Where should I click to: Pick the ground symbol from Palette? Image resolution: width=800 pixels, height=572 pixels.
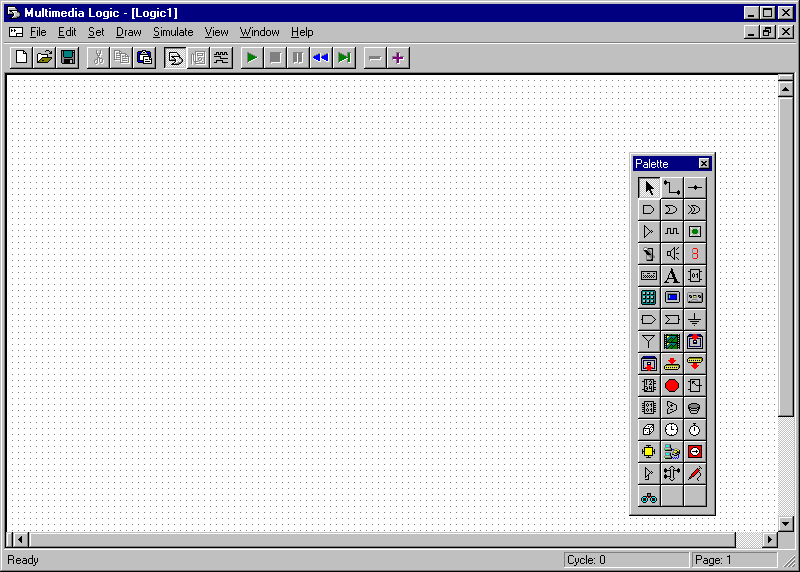[695, 319]
